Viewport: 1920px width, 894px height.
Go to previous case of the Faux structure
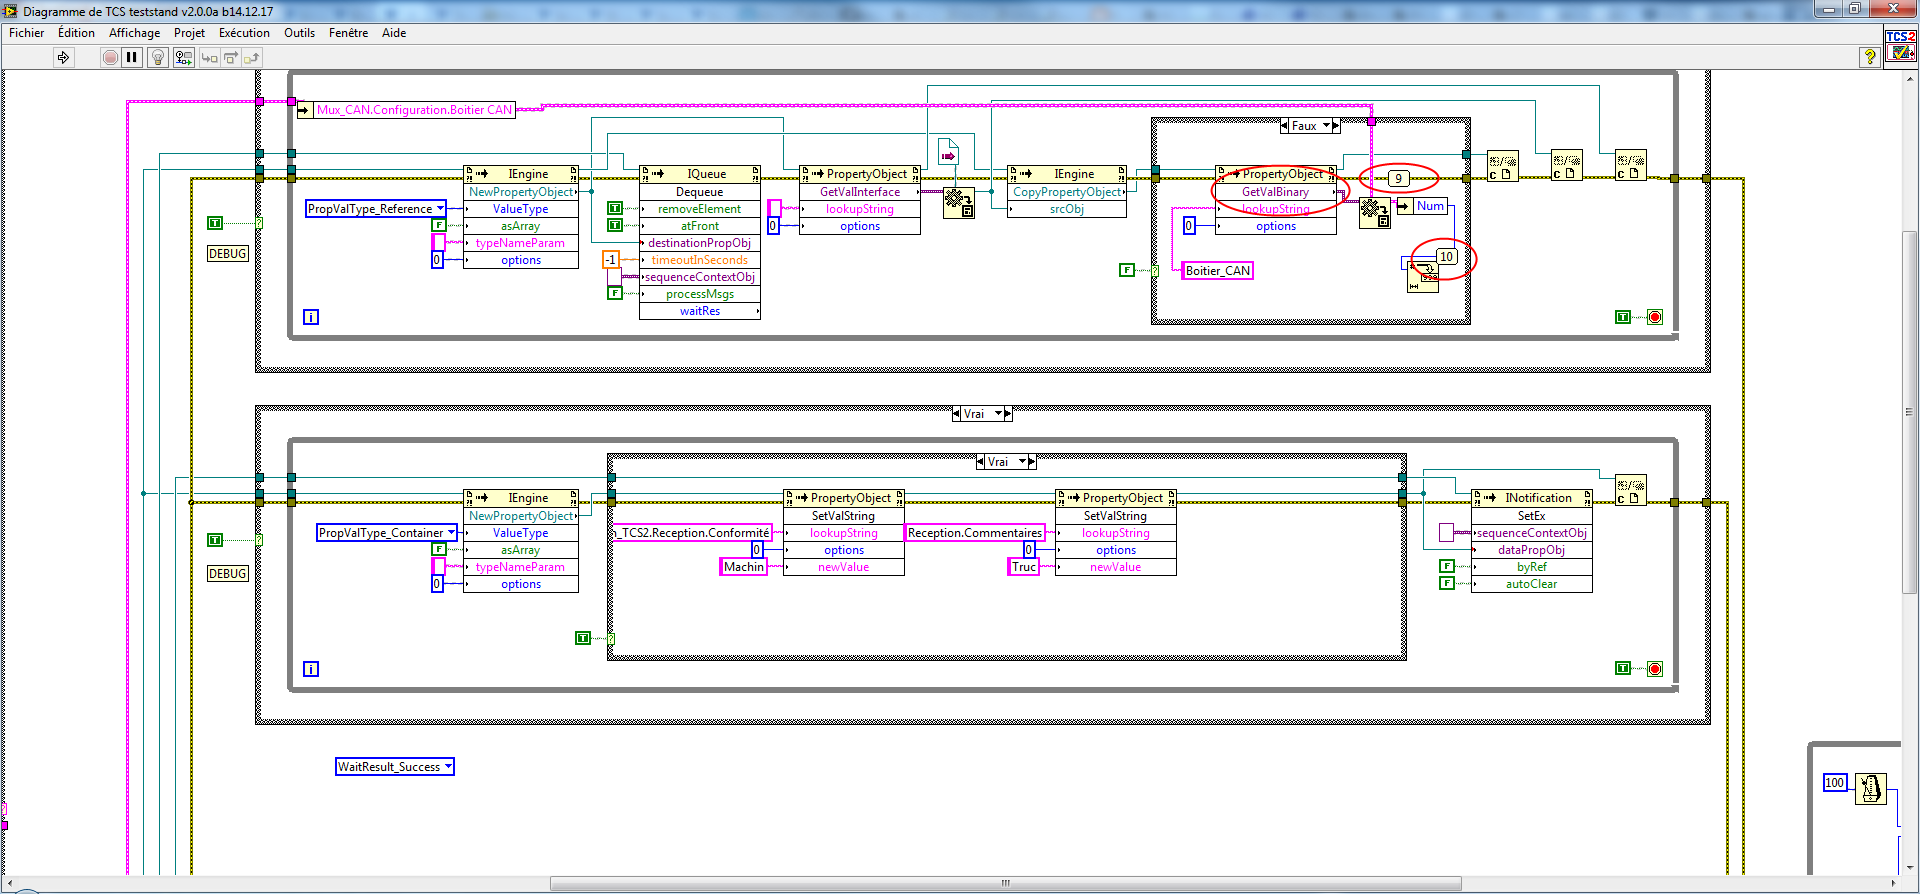click(1284, 126)
